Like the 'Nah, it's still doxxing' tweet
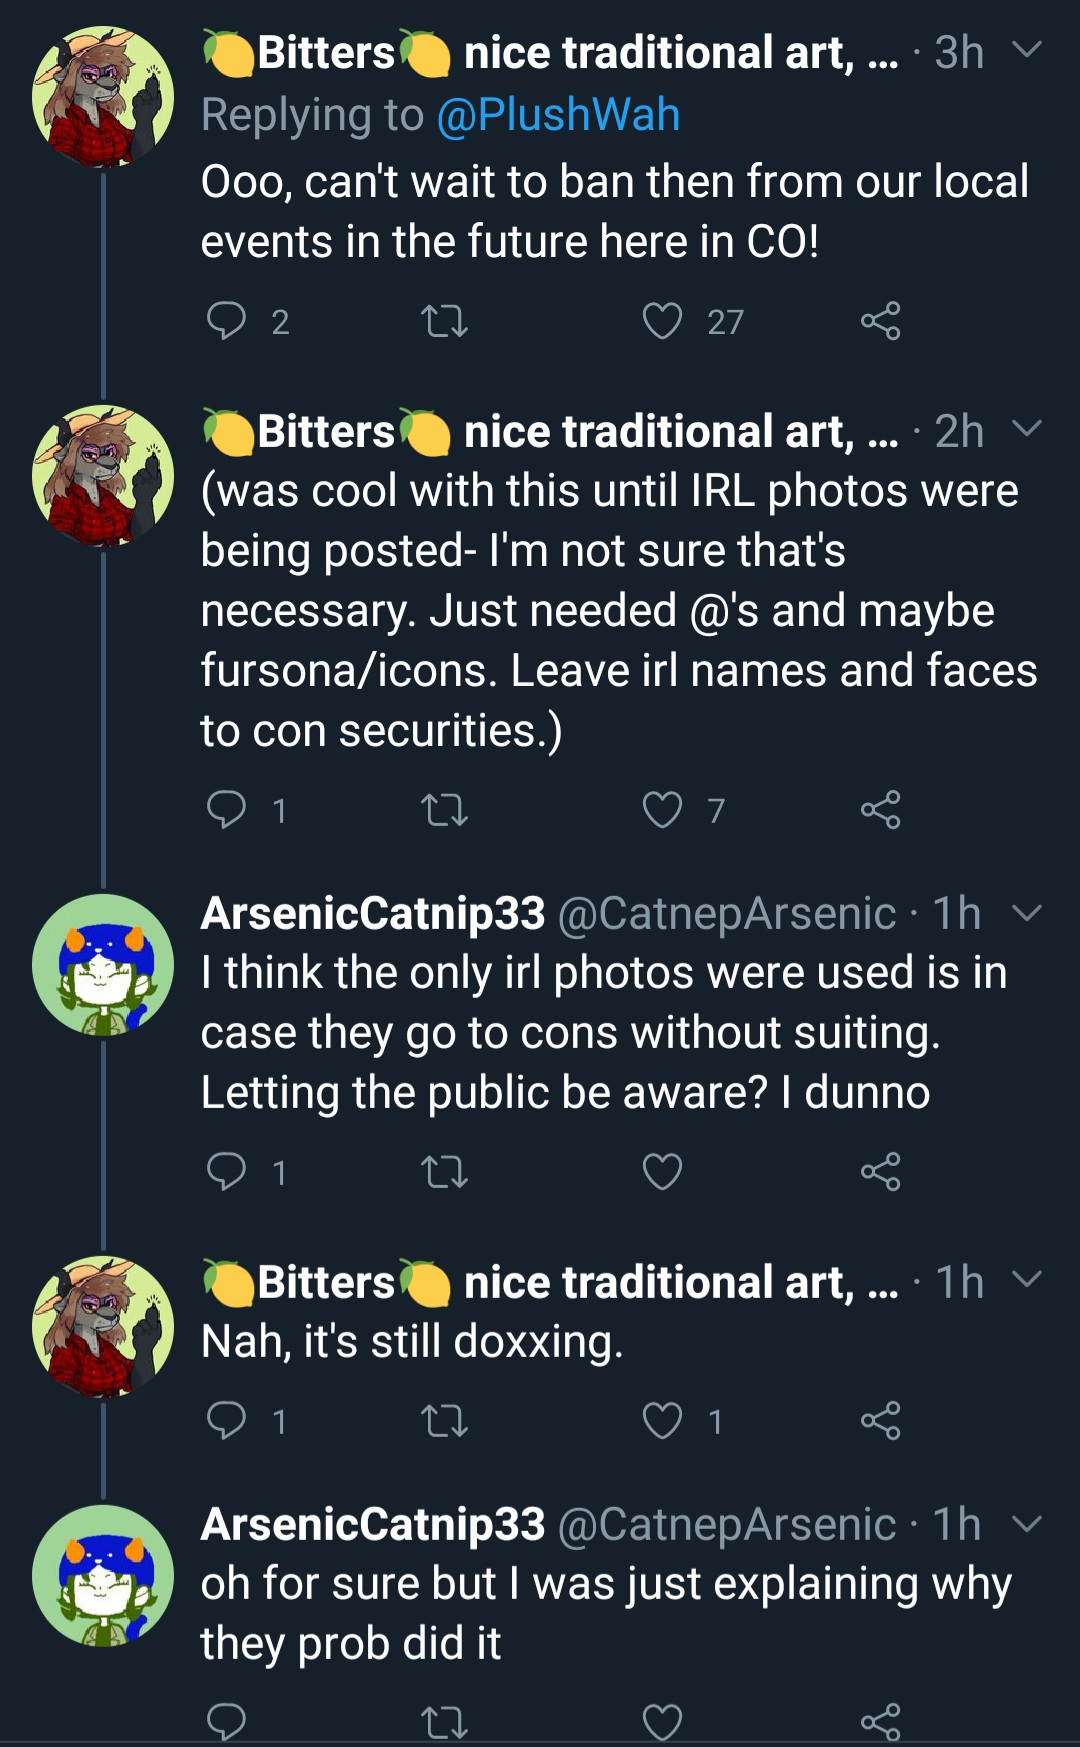The height and width of the screenshot is (1747, 1080). tap(662, 1421)
